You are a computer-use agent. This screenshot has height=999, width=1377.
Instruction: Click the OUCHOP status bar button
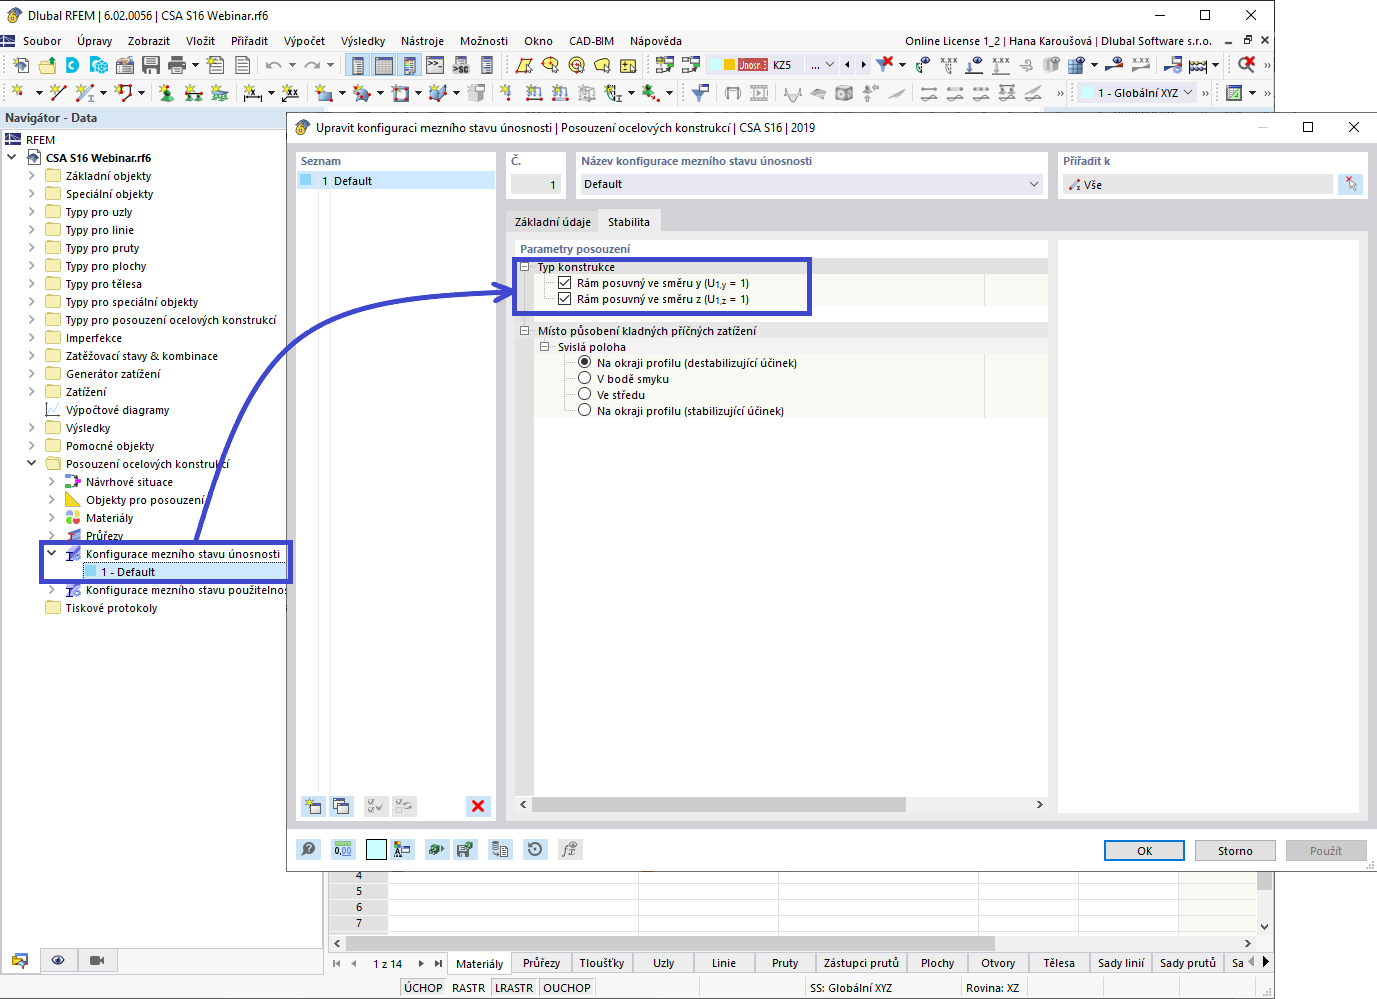(x=567, y=988)
